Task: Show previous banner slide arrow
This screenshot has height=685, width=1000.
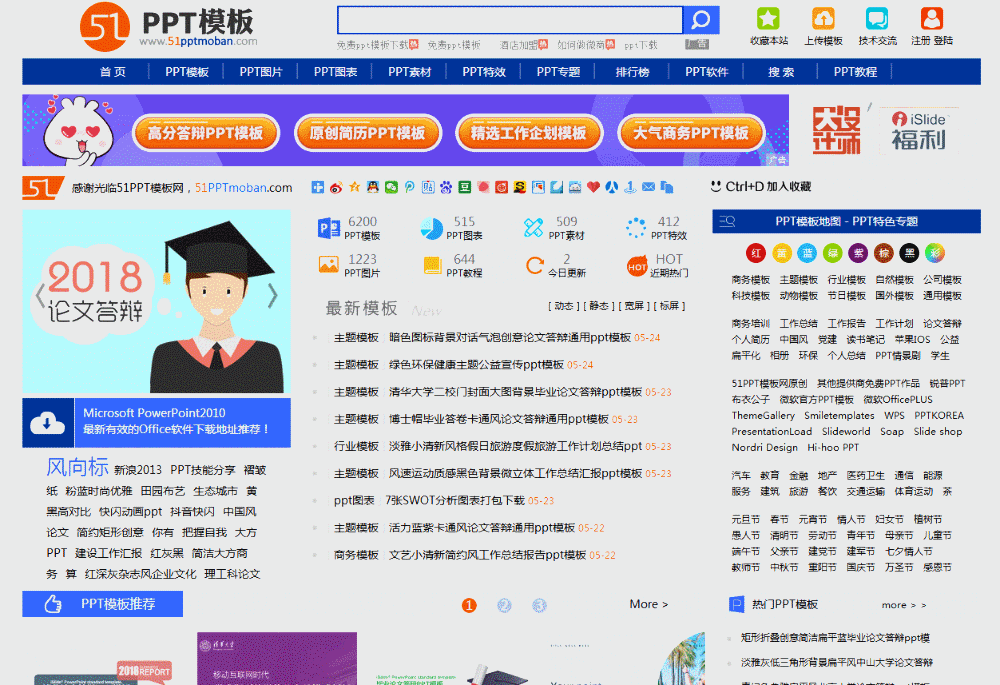Action: click(x=41, y=295)
